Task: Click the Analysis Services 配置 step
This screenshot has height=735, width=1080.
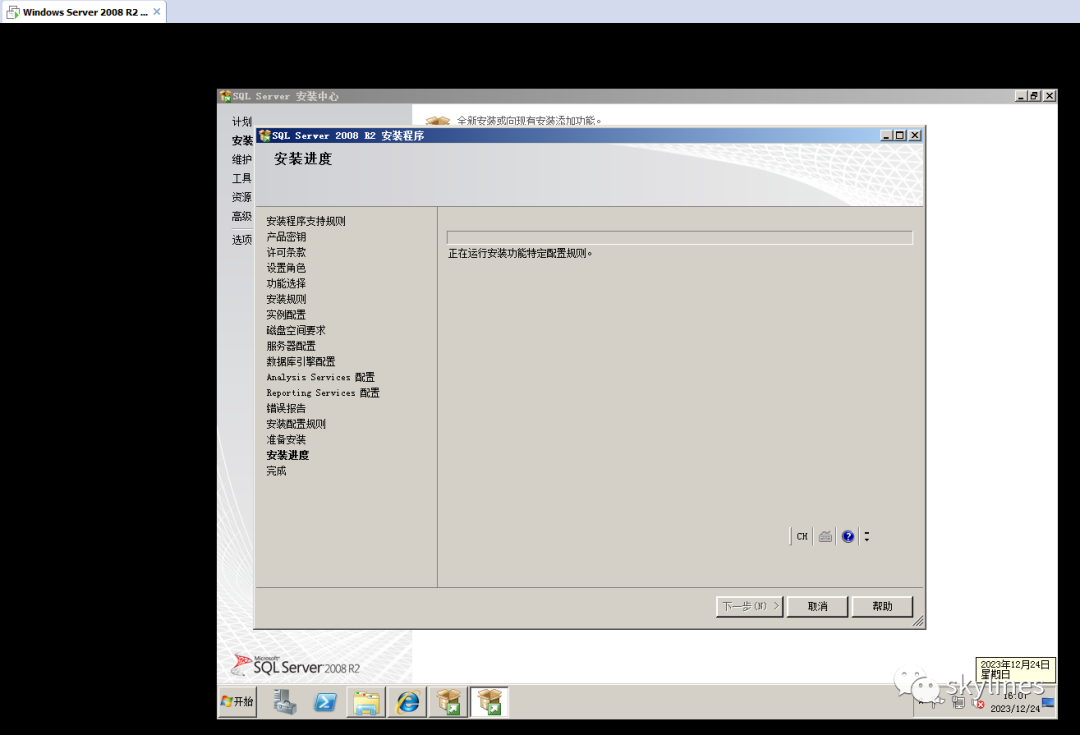Action: [x=320, y=377]
